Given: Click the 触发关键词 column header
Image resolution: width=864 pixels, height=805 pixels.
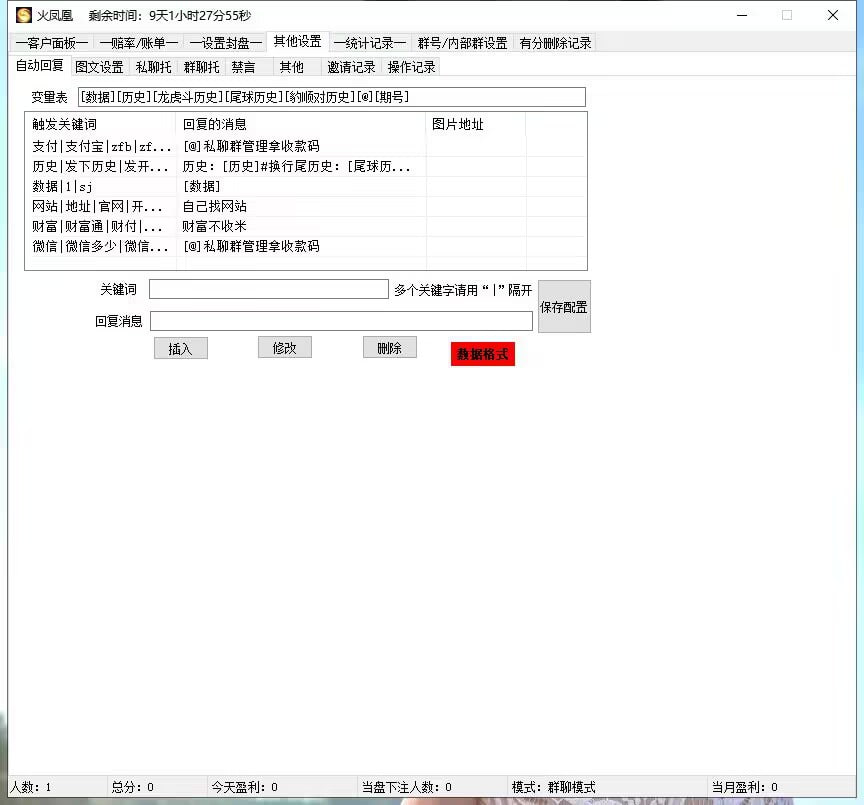Looking at the screenshot, I should click(x=65, y=124).
